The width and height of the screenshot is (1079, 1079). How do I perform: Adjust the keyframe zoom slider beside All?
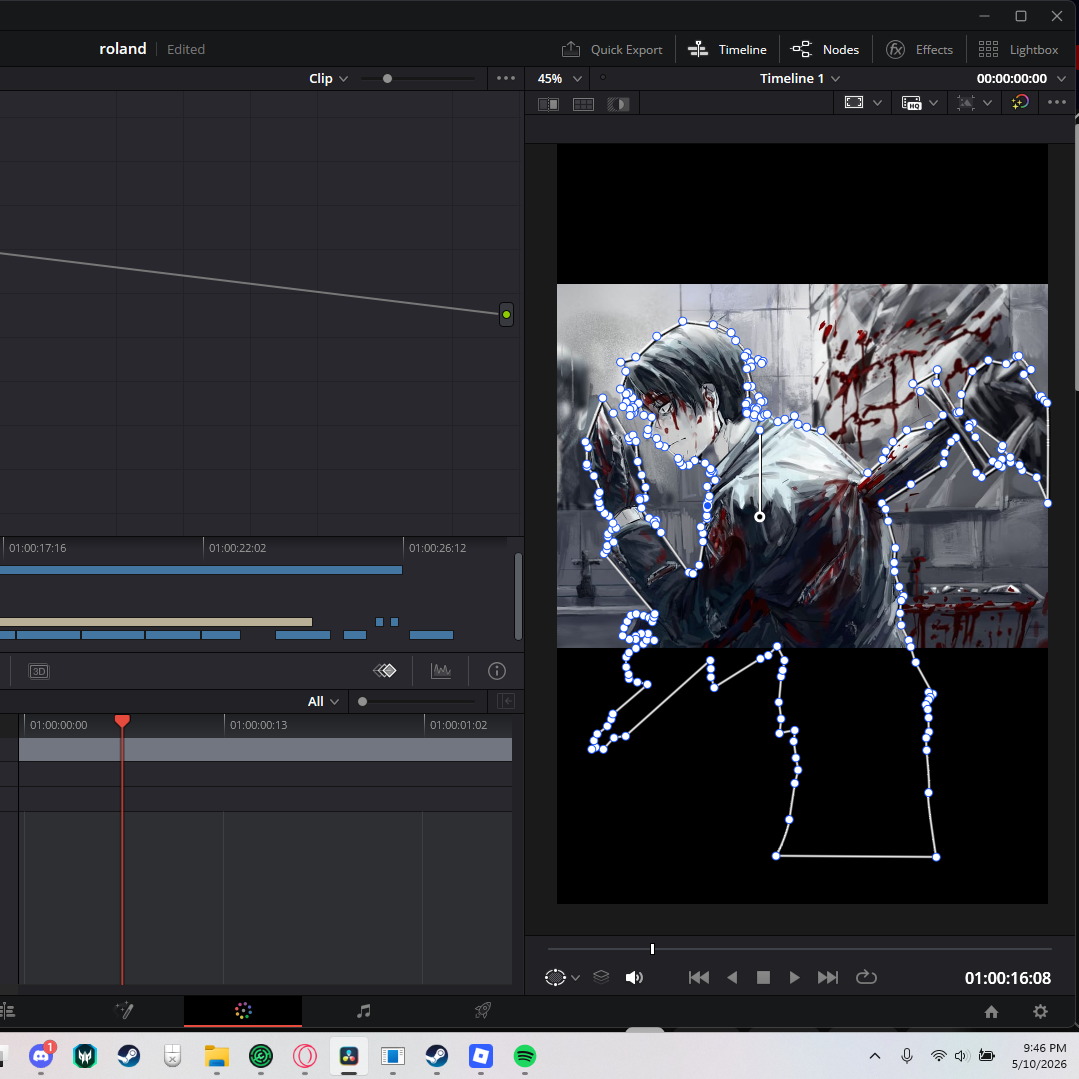click(363, 701)
